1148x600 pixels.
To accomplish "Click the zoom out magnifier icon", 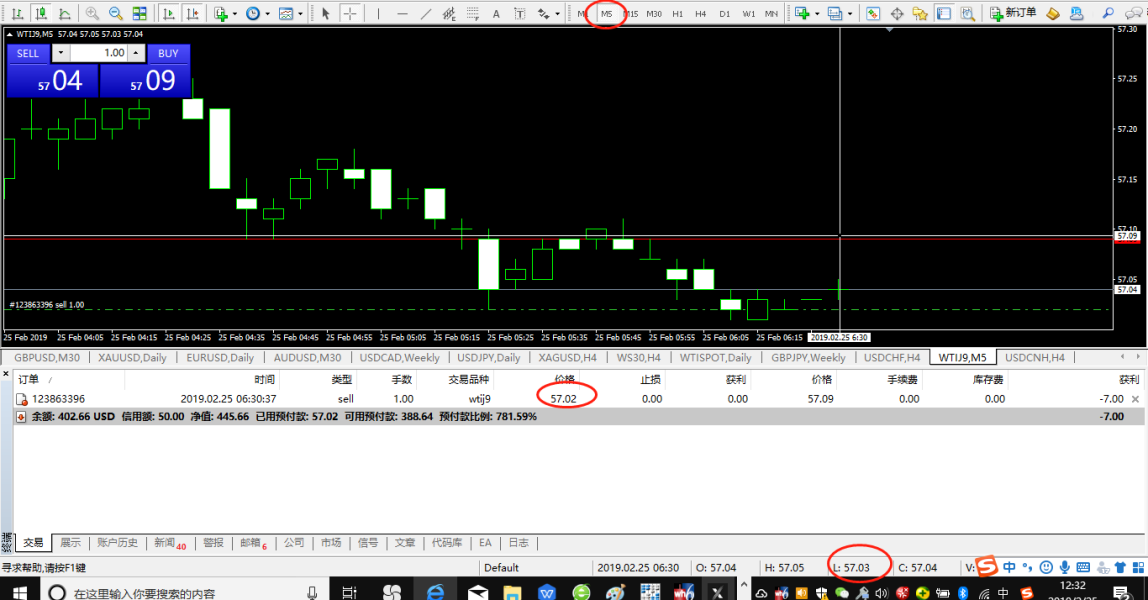I will (115, 14).
